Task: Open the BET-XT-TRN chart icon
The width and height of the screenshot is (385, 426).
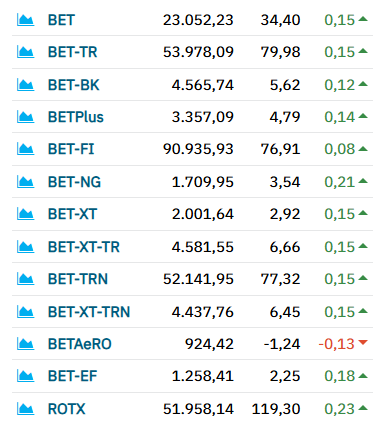Action: coord(25,312)
